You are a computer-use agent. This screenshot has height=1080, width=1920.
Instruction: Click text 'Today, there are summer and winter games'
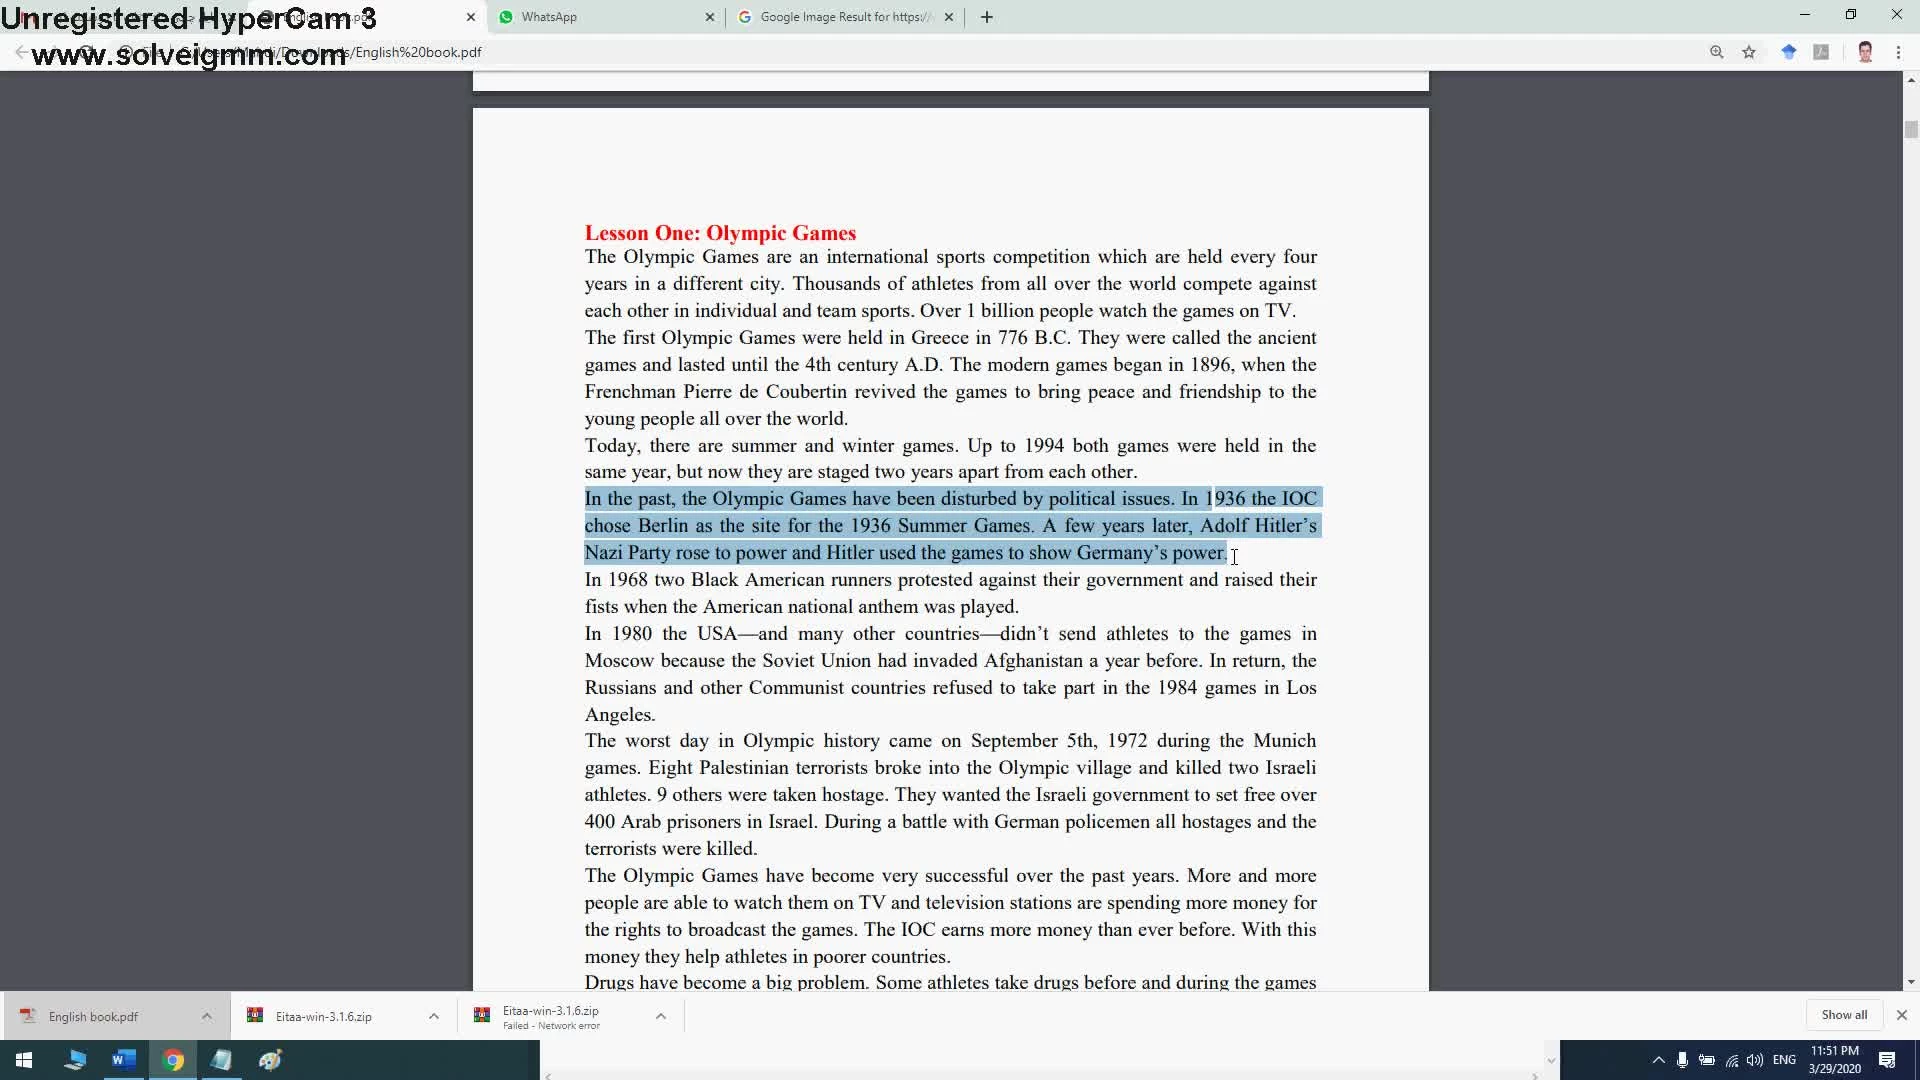pyautogui.click(x=771, y=446)
